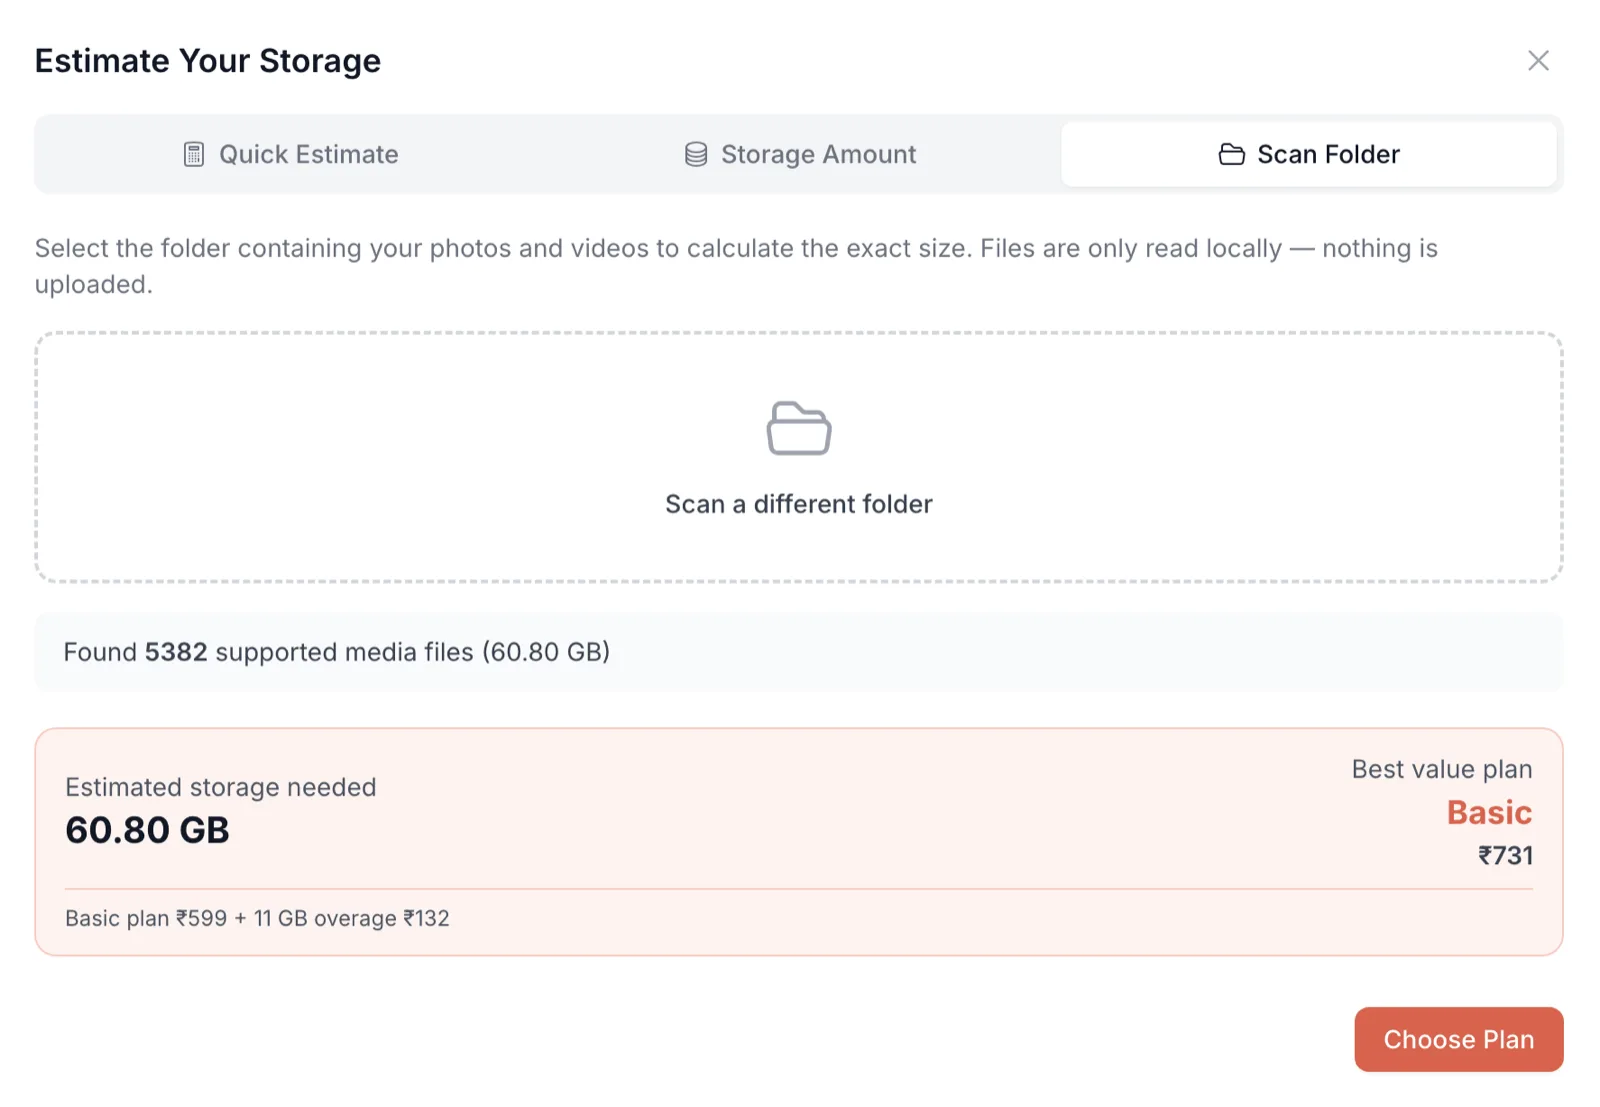
Task: Click the red "Basic" plan name
Action: [1488, 812]
